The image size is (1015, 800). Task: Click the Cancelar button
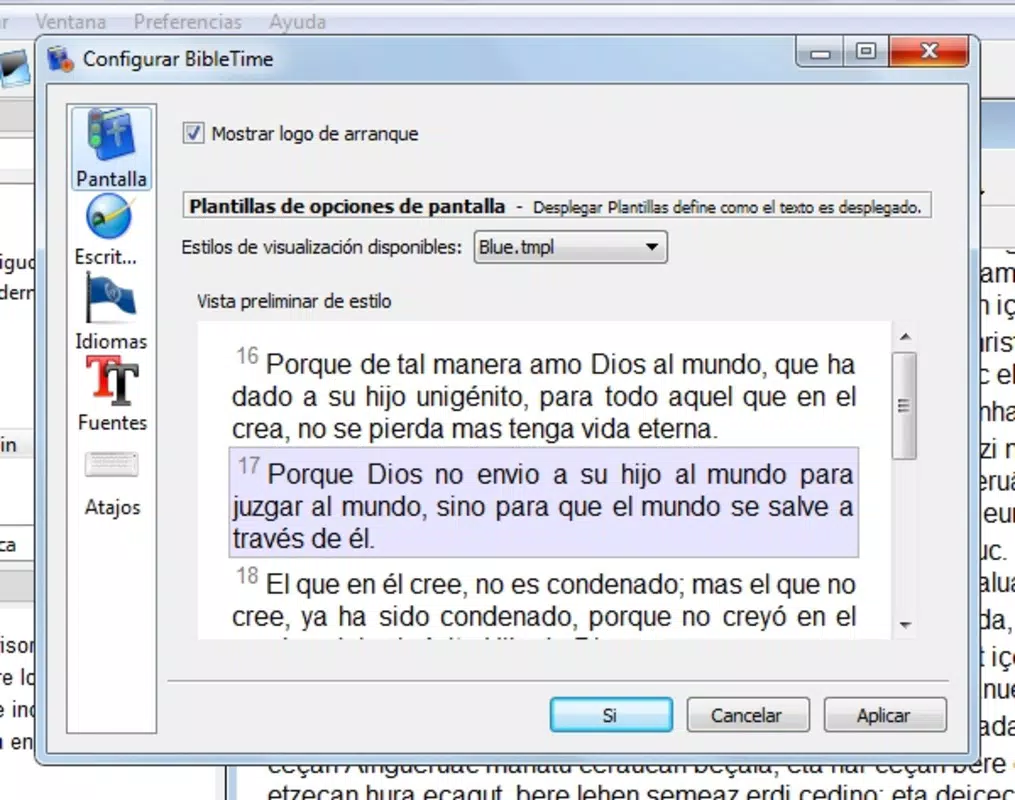point(748,715)
